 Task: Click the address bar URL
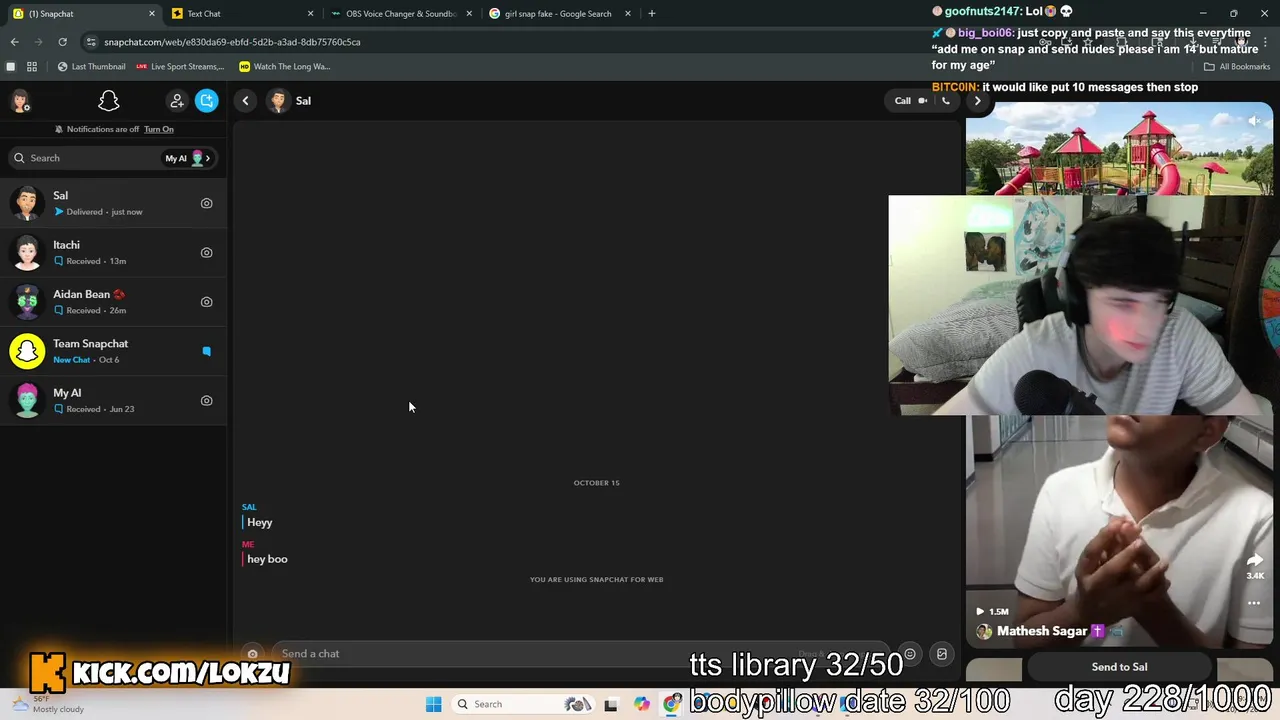[x=232, y=42]
